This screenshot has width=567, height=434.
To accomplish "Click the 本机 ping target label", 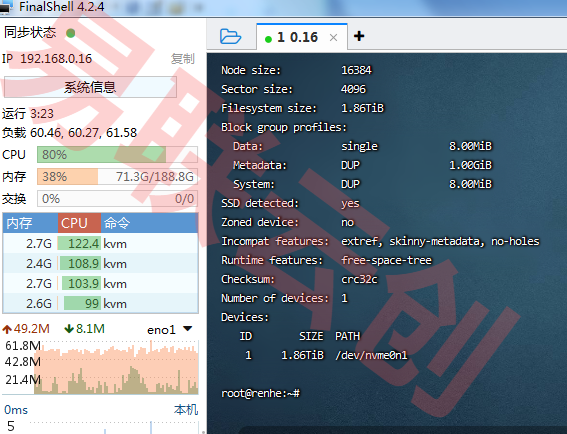I will pyautogui.click(x=186, y=410).
